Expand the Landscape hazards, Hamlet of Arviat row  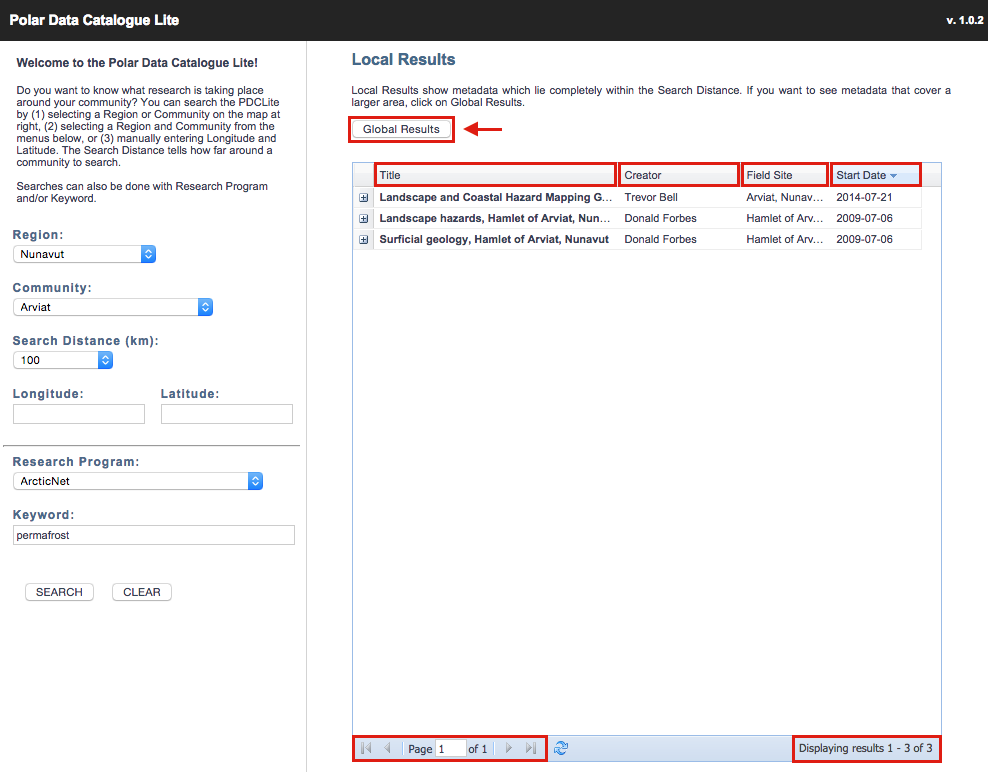click(364, 219)
